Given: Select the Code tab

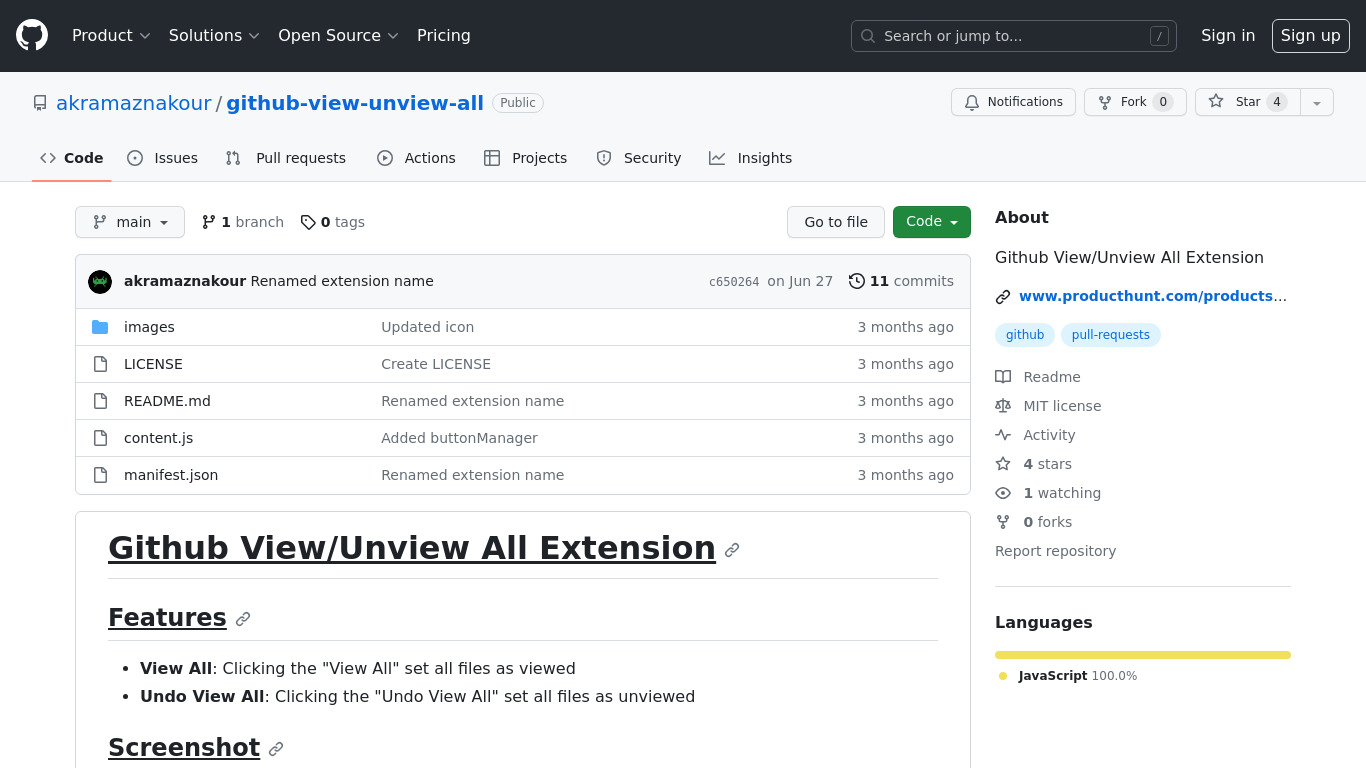Looking at the screenshot, I should 71,158.
